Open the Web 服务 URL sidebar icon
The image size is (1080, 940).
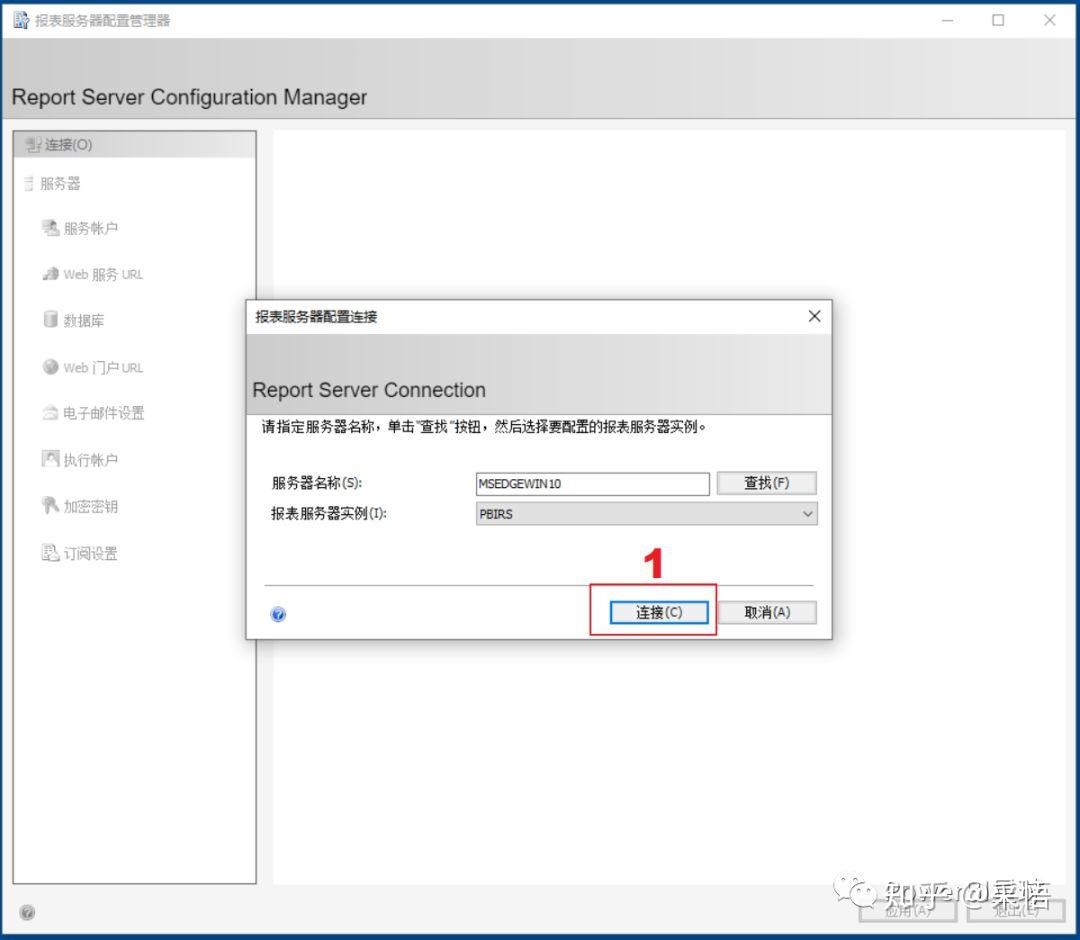coord(50,274)
